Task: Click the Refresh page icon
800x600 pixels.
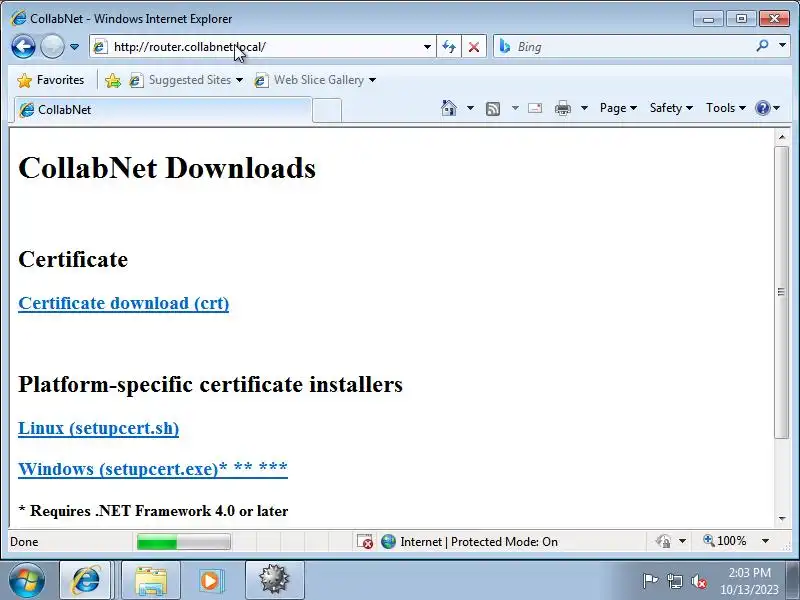Action: click(449, 47)
